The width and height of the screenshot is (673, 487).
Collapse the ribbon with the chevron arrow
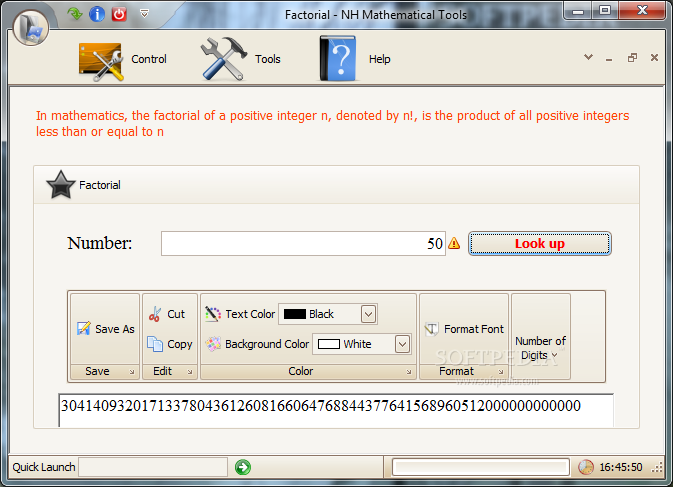[x=588, y=57]
